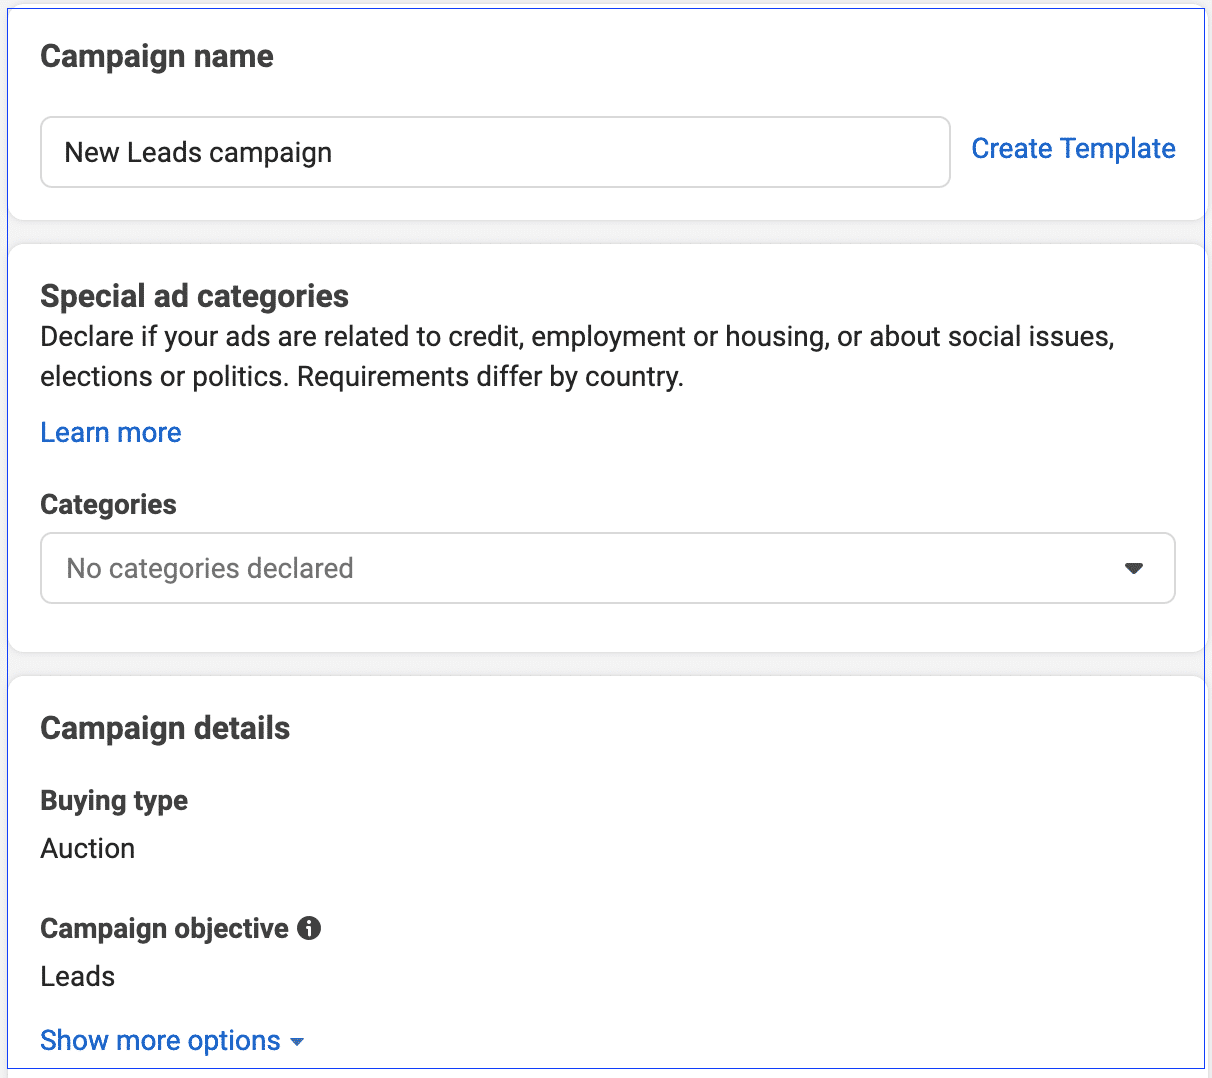Click the Categories label

pos(109,505)
